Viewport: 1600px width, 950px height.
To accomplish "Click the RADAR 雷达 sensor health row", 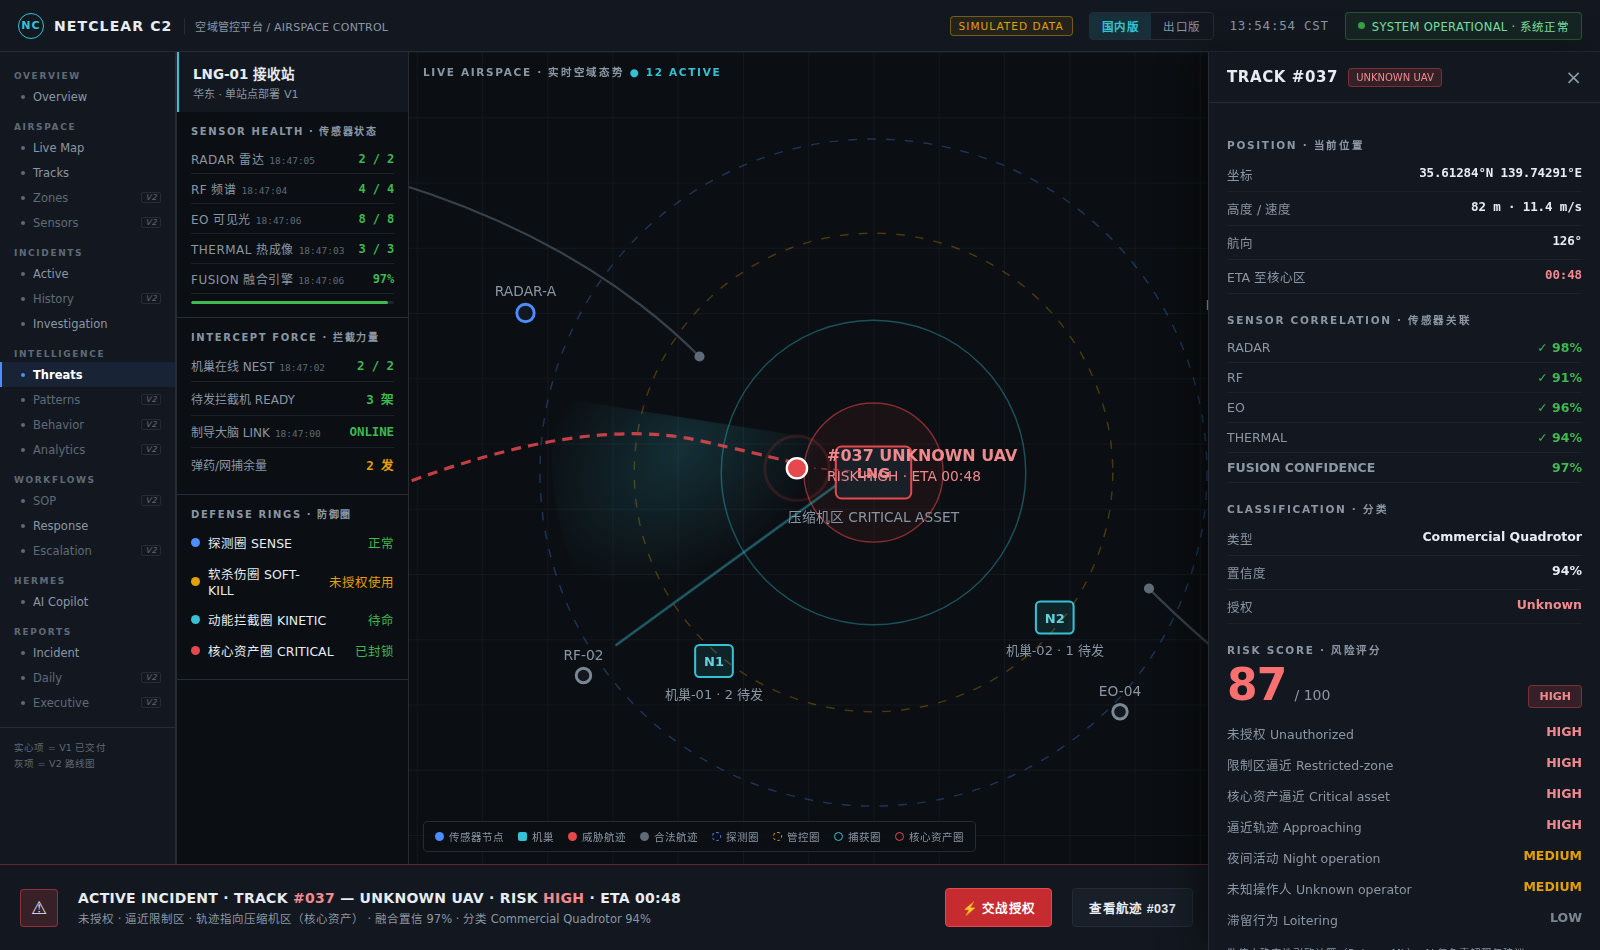I will [x=292, y=159].
